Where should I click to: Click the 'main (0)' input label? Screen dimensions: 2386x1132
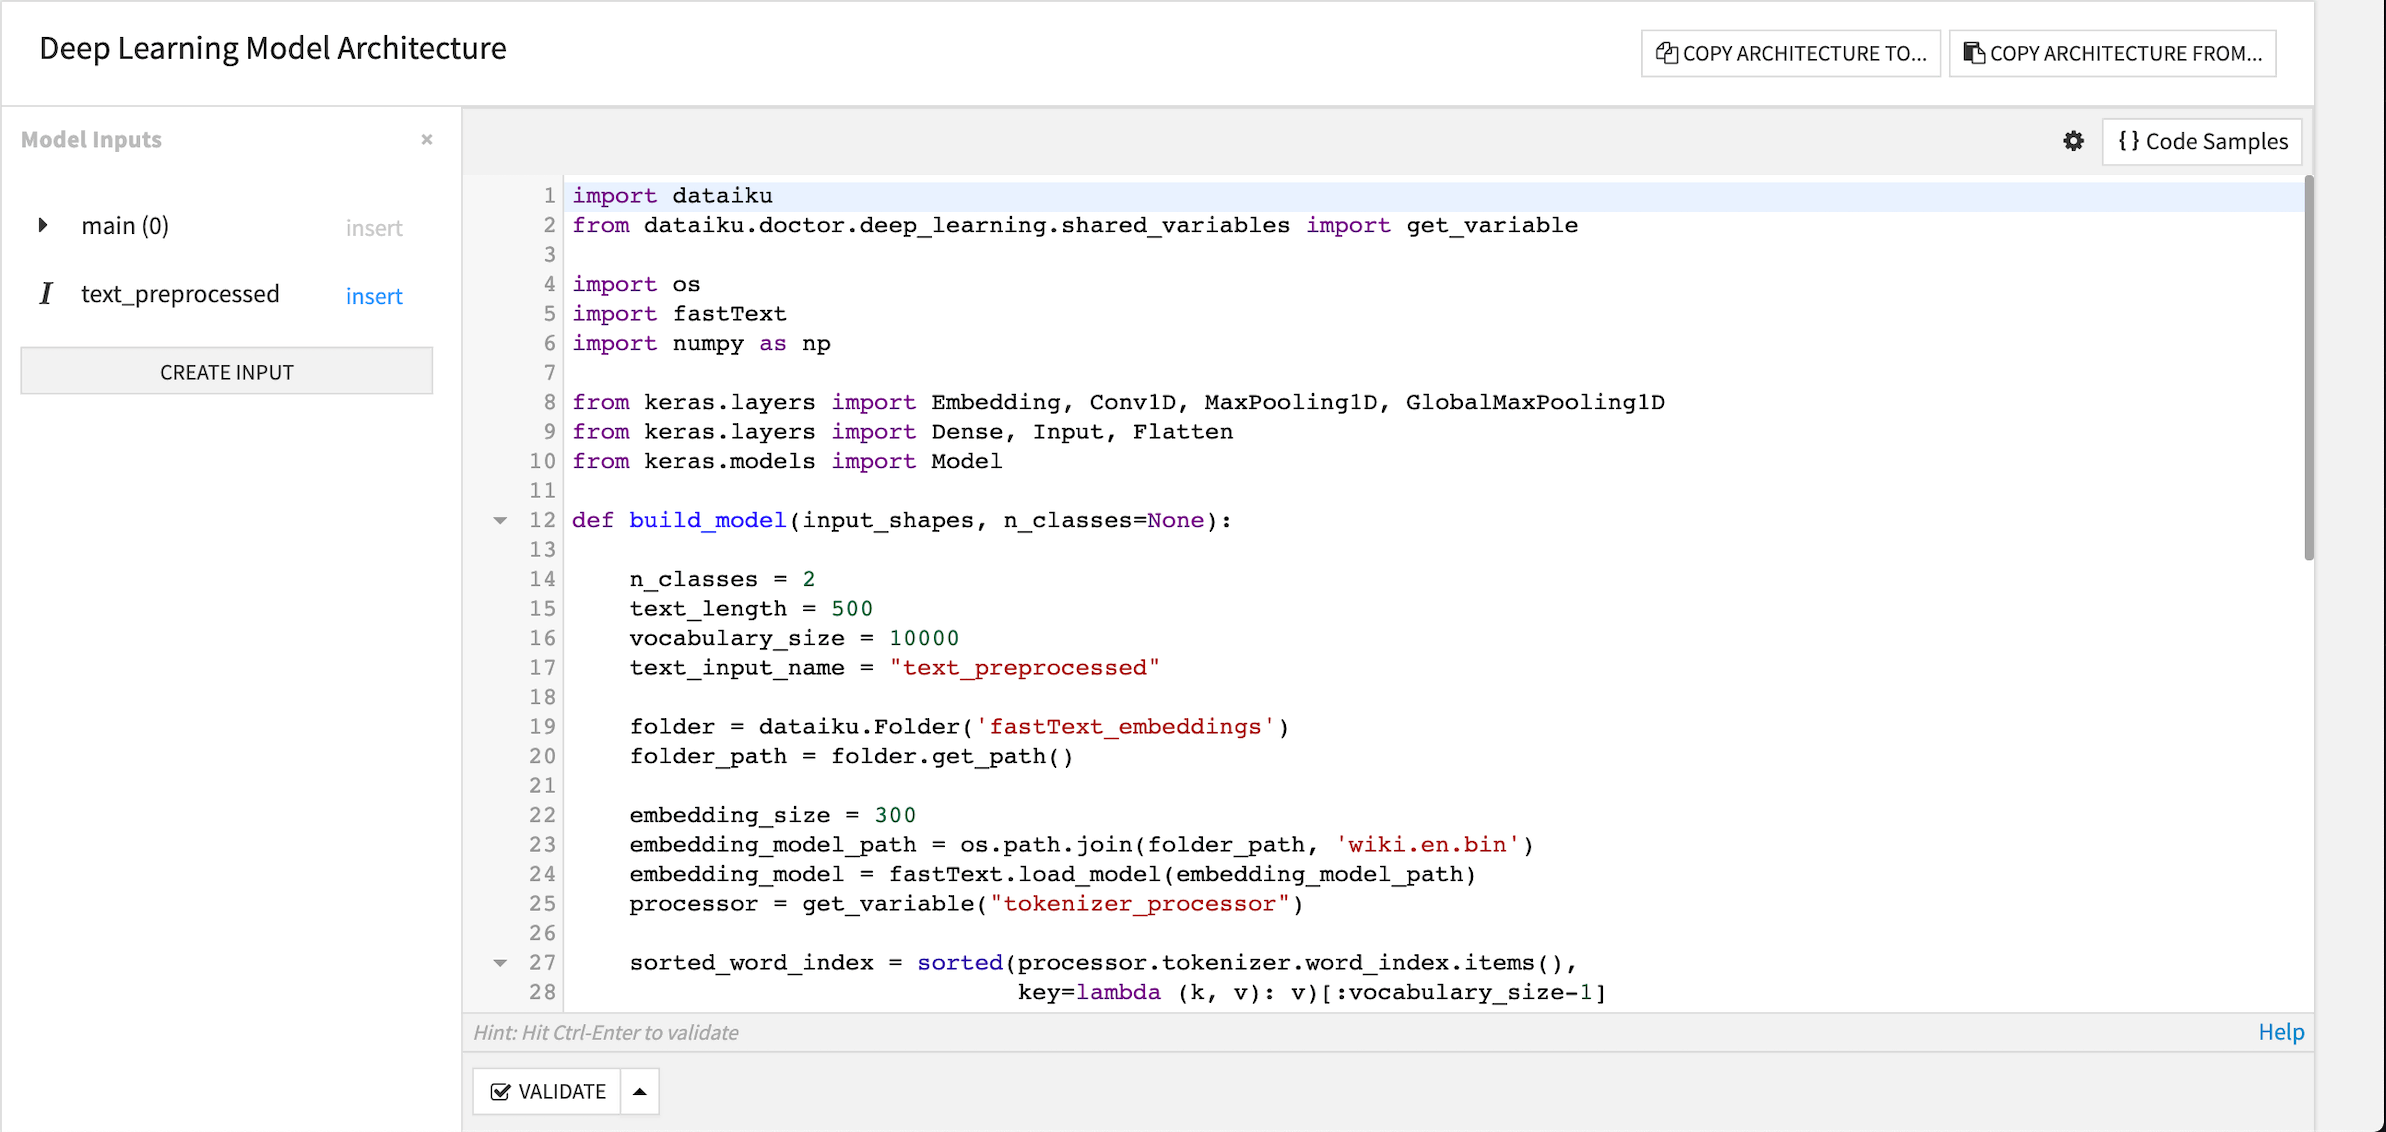(125, 226)
